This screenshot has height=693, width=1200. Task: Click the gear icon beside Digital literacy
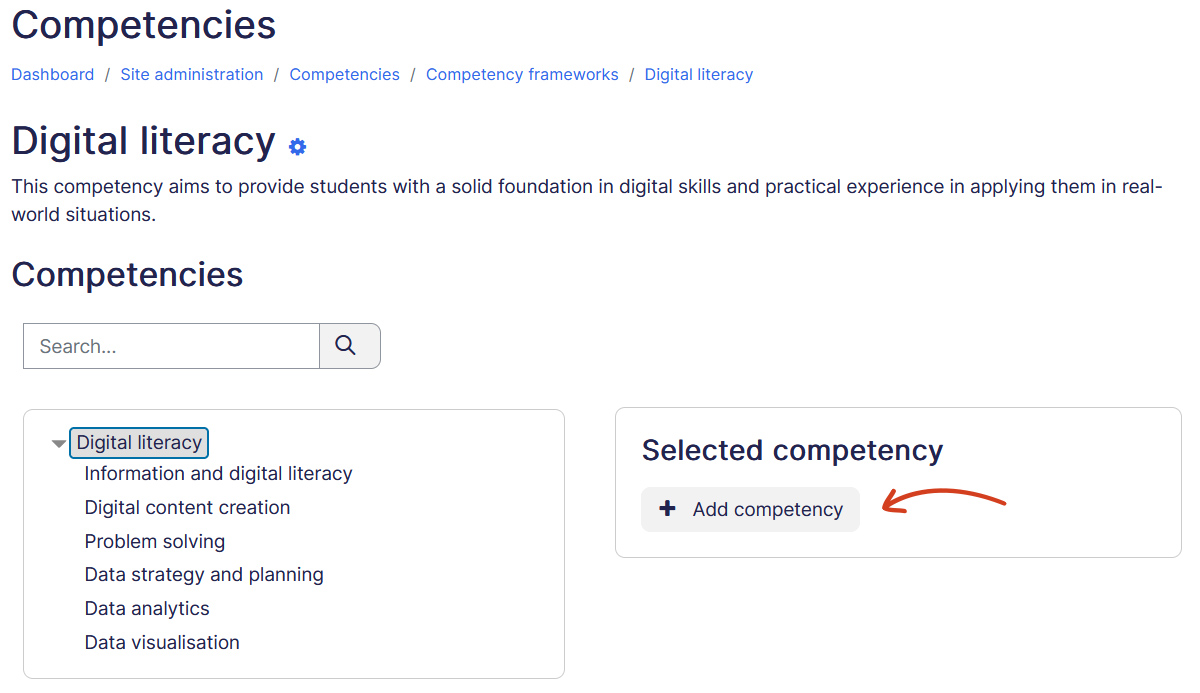pyautogui.click(x=297, y=147)
